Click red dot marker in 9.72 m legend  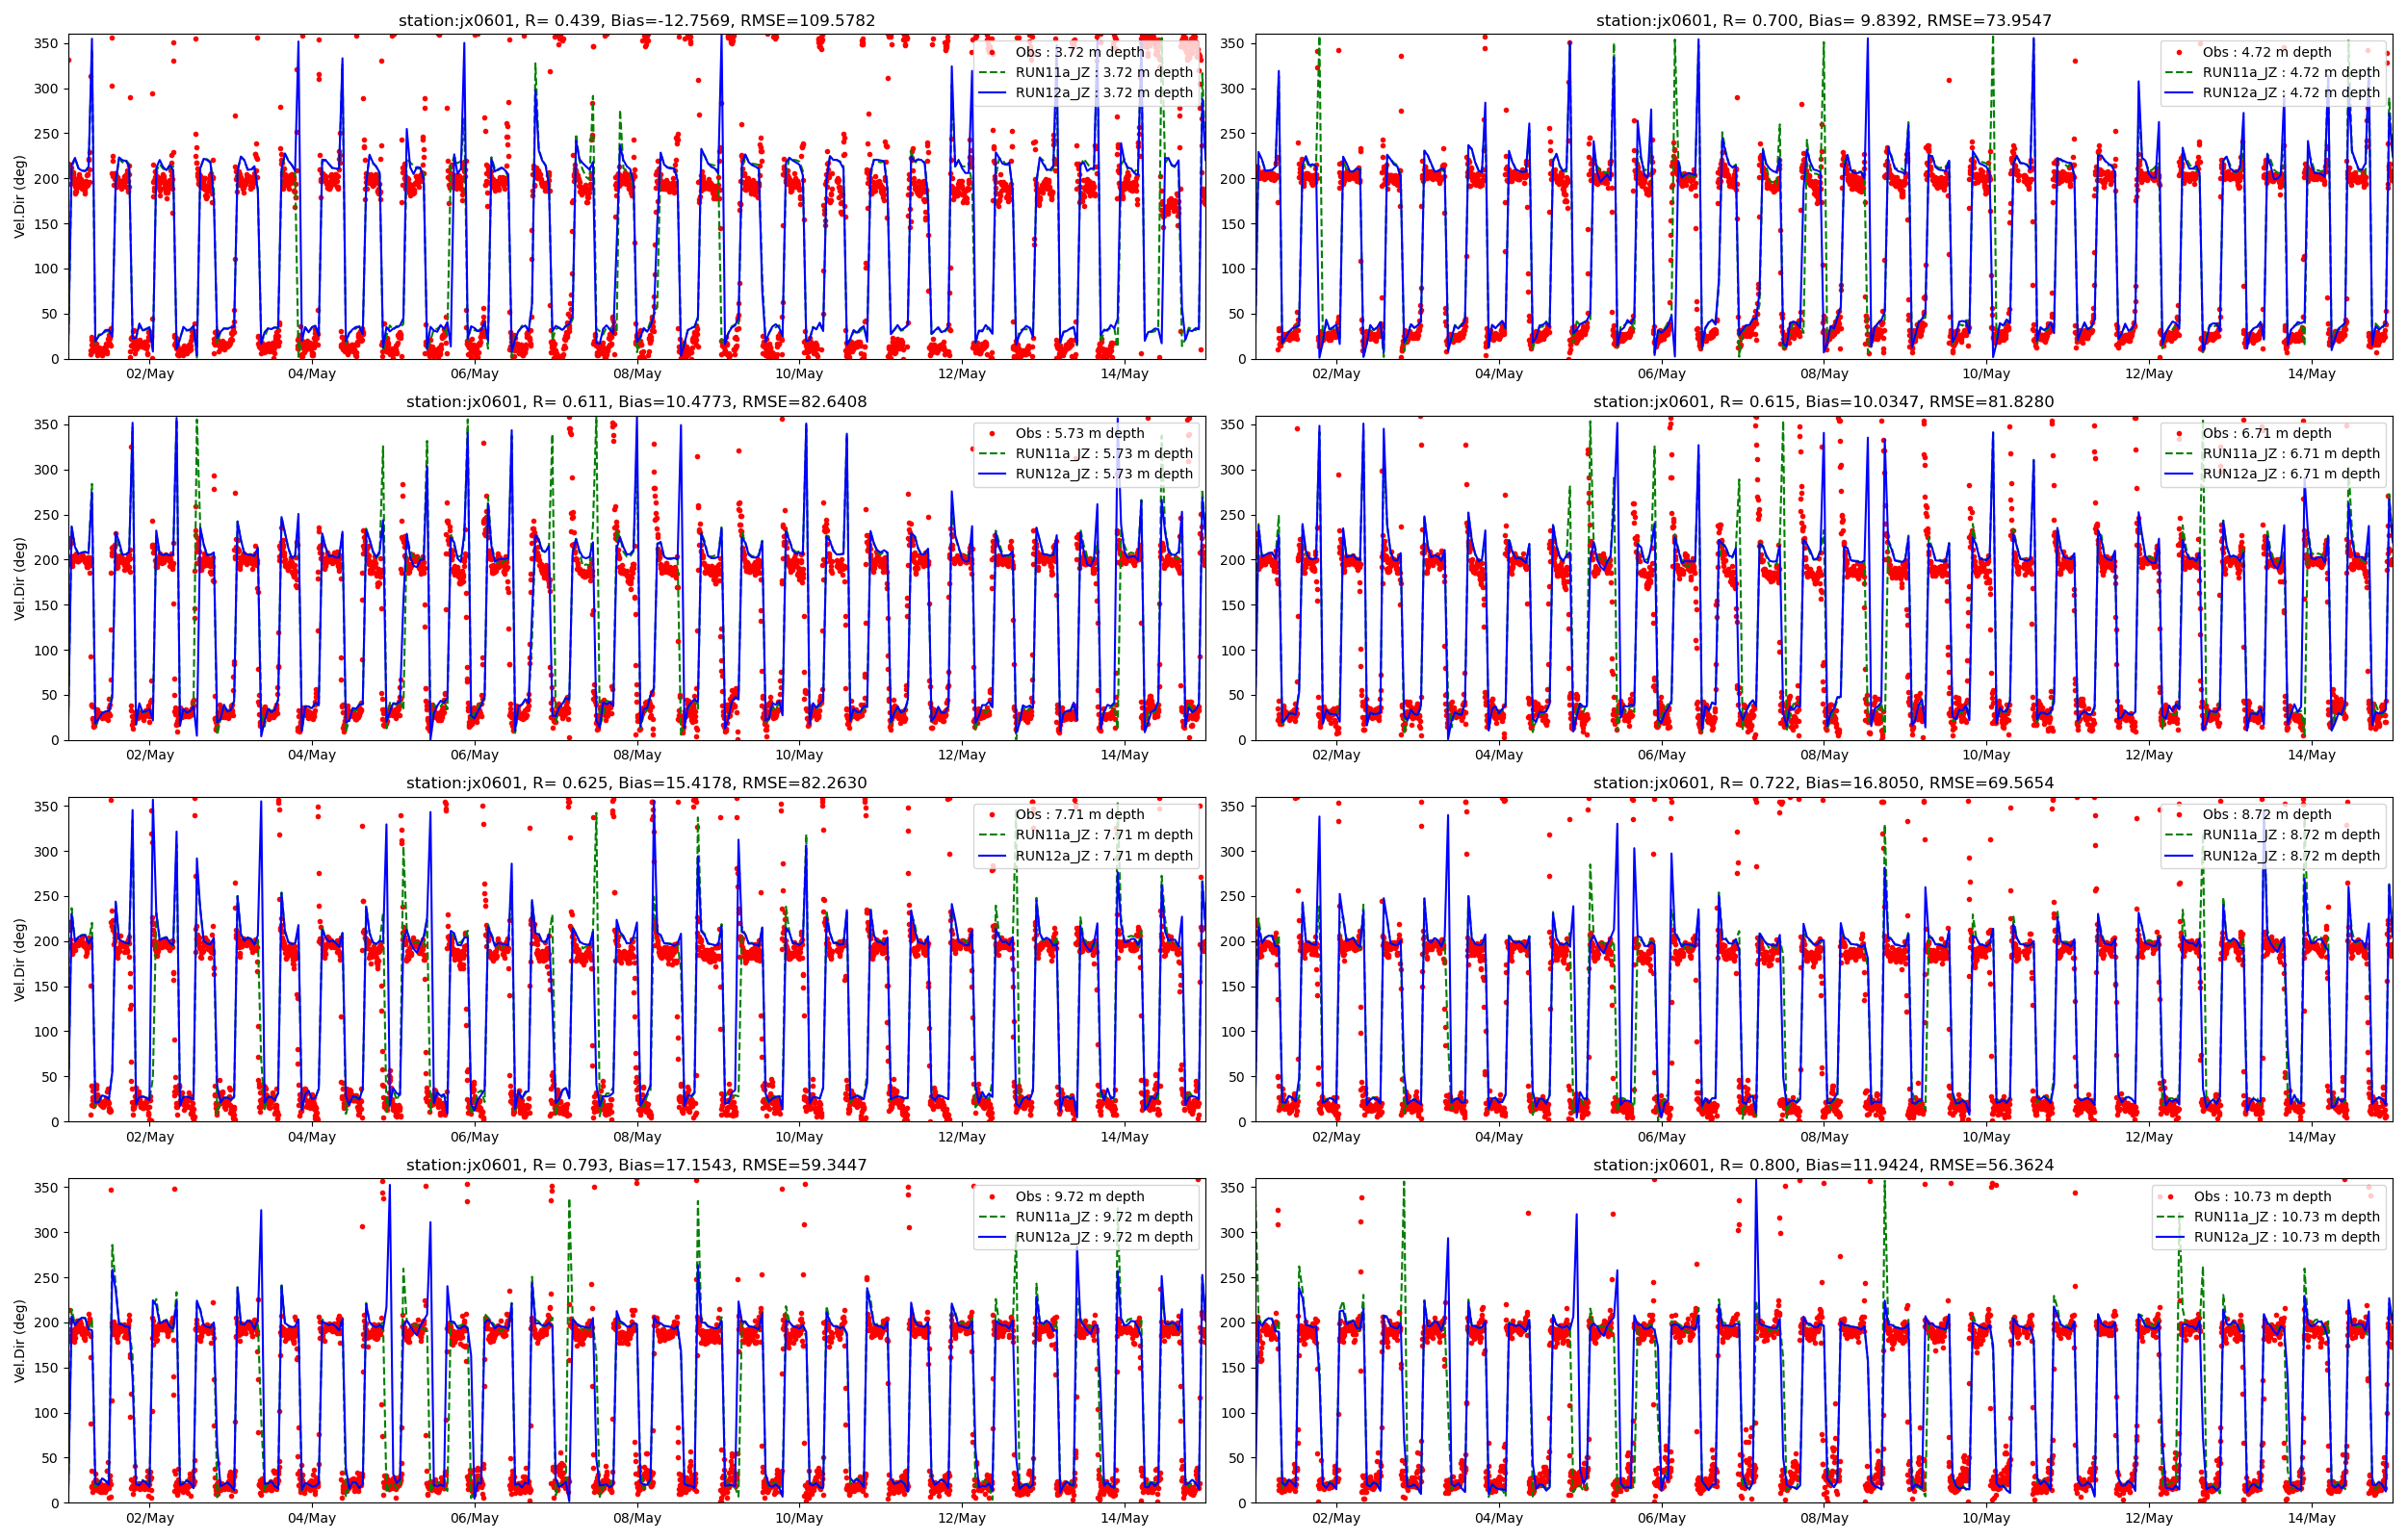[x=992, y=1196]
